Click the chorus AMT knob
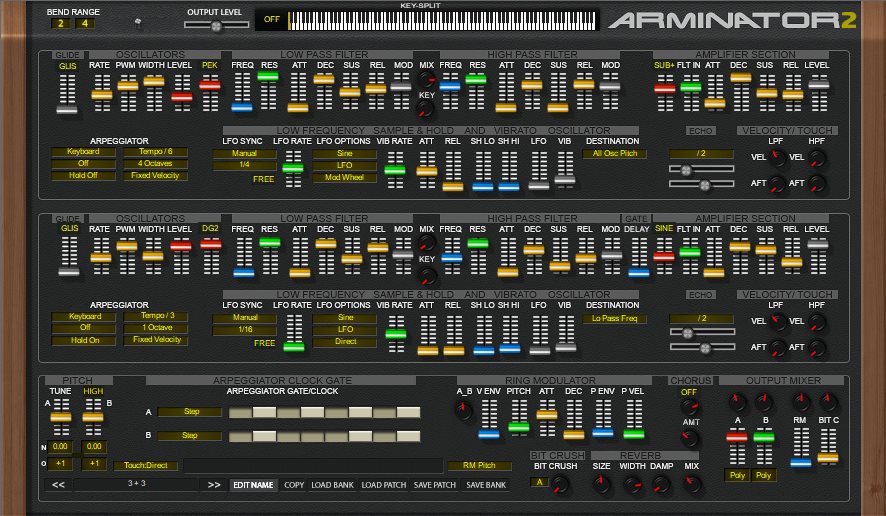Screen dimensions: 886x516 (689, 439)
